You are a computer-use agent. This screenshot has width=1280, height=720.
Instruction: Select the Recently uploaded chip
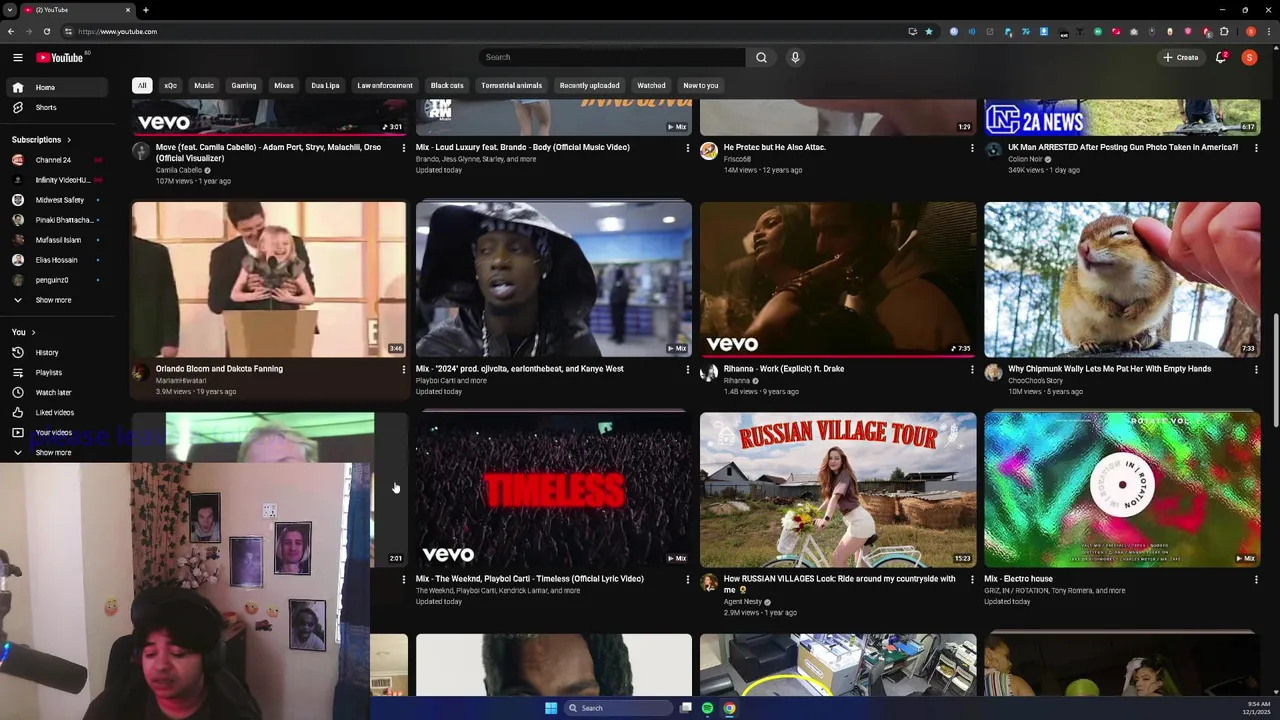589,85
